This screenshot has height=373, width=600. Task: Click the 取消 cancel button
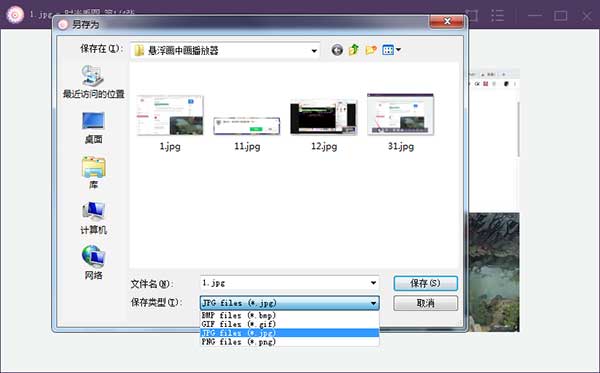[x=426, y=303]
